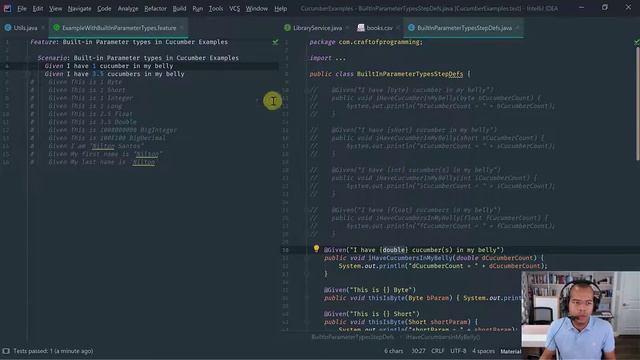This screenshot has height=360, width=640.
Task: Open the UTF-8 file encoding selector
Action: [x=458, y=351]
